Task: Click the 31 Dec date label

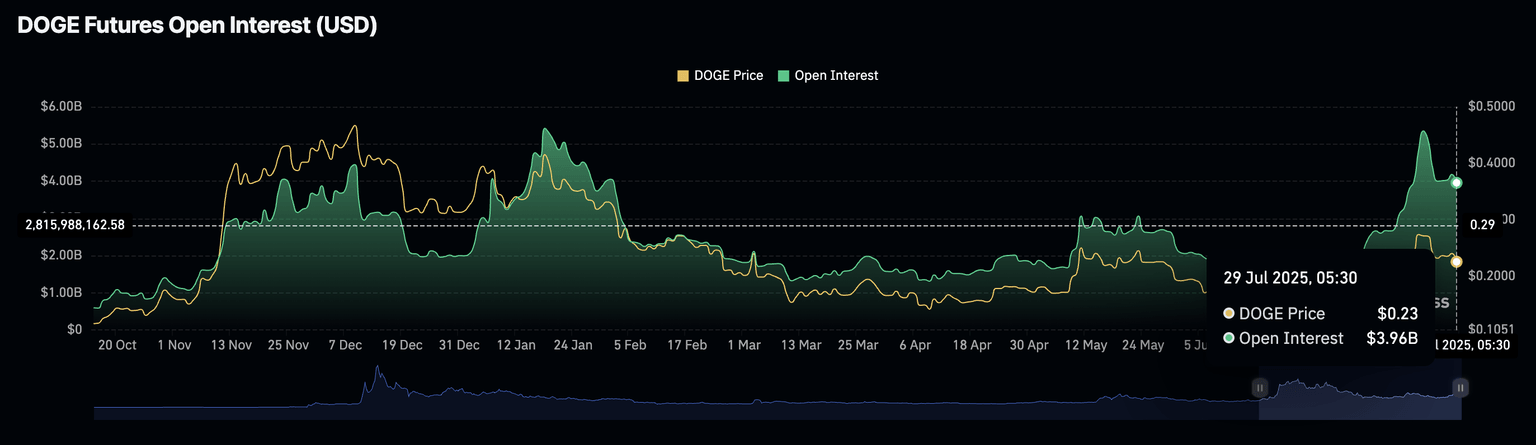Action: point(459,345)
